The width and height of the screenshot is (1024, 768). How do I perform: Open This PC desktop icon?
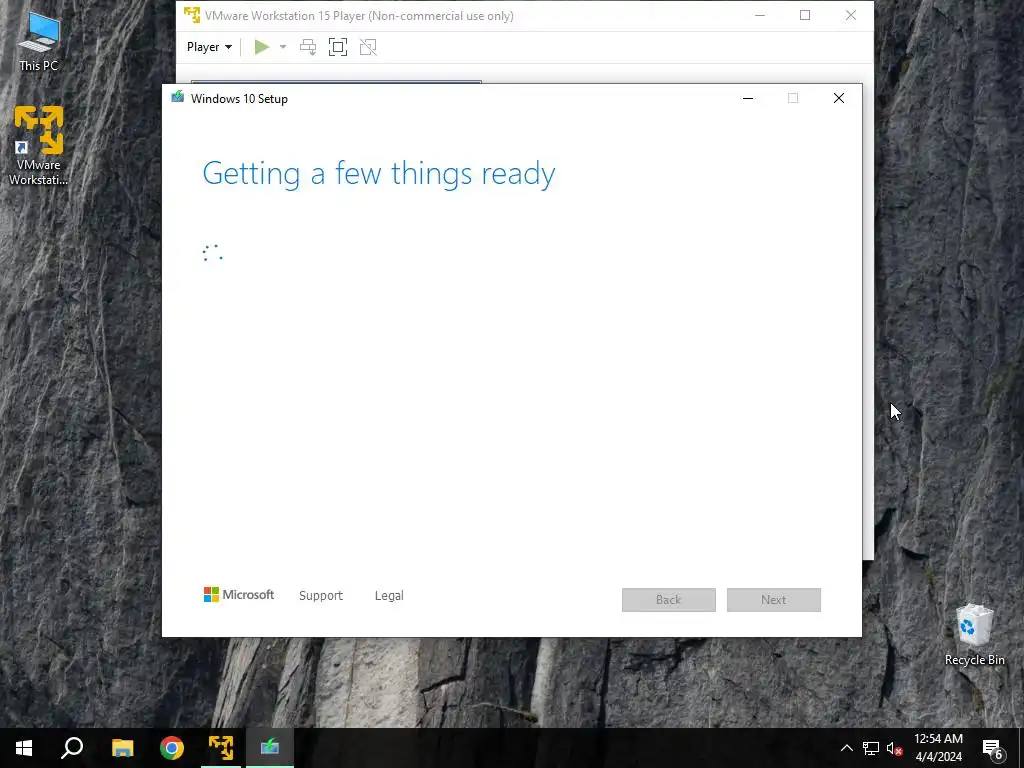coord(39,42)
